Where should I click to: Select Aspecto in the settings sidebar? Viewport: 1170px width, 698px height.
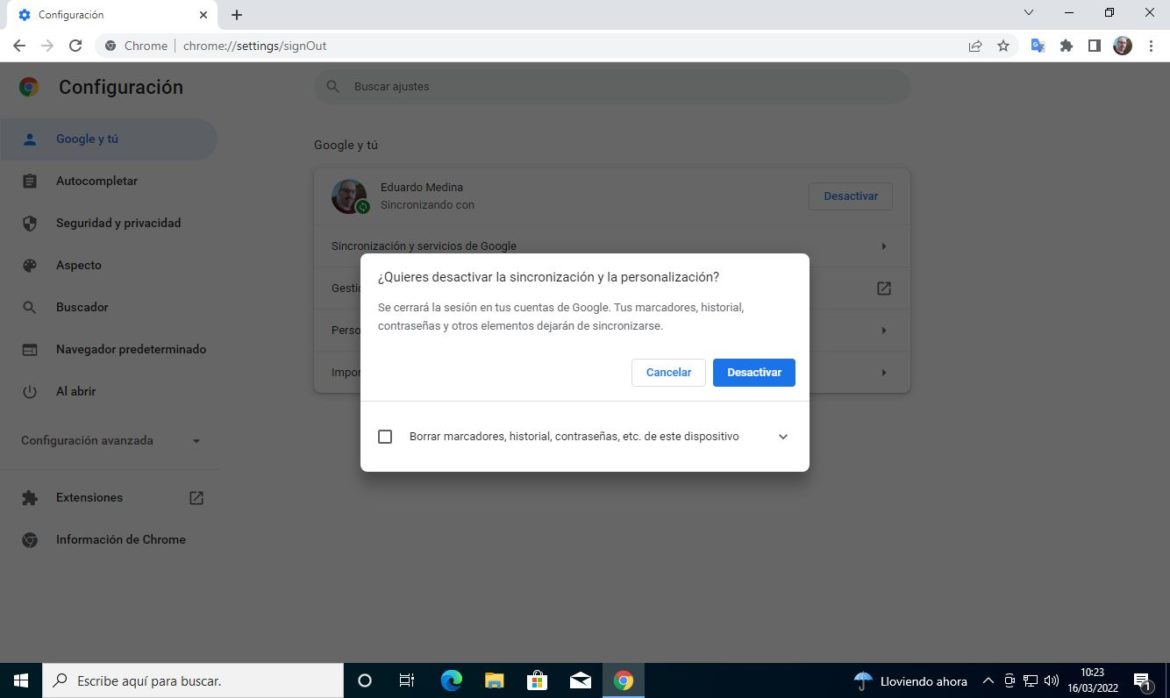79,265
